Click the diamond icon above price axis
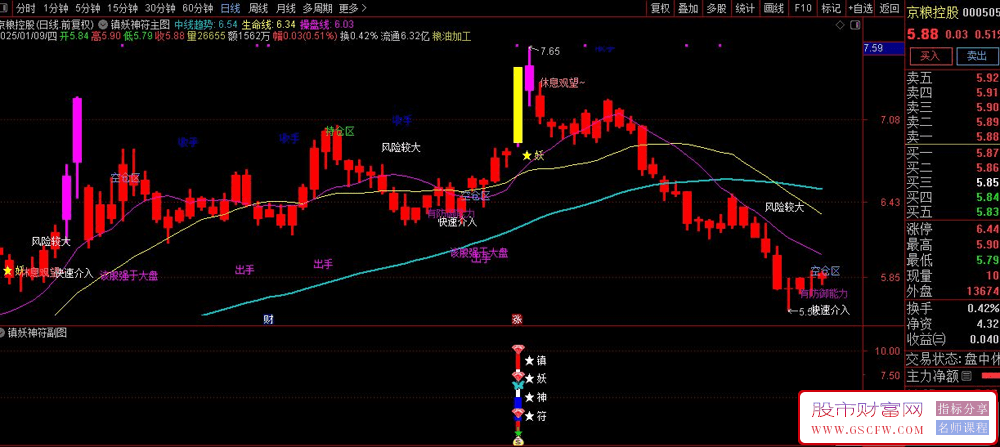 pos(840,25)
